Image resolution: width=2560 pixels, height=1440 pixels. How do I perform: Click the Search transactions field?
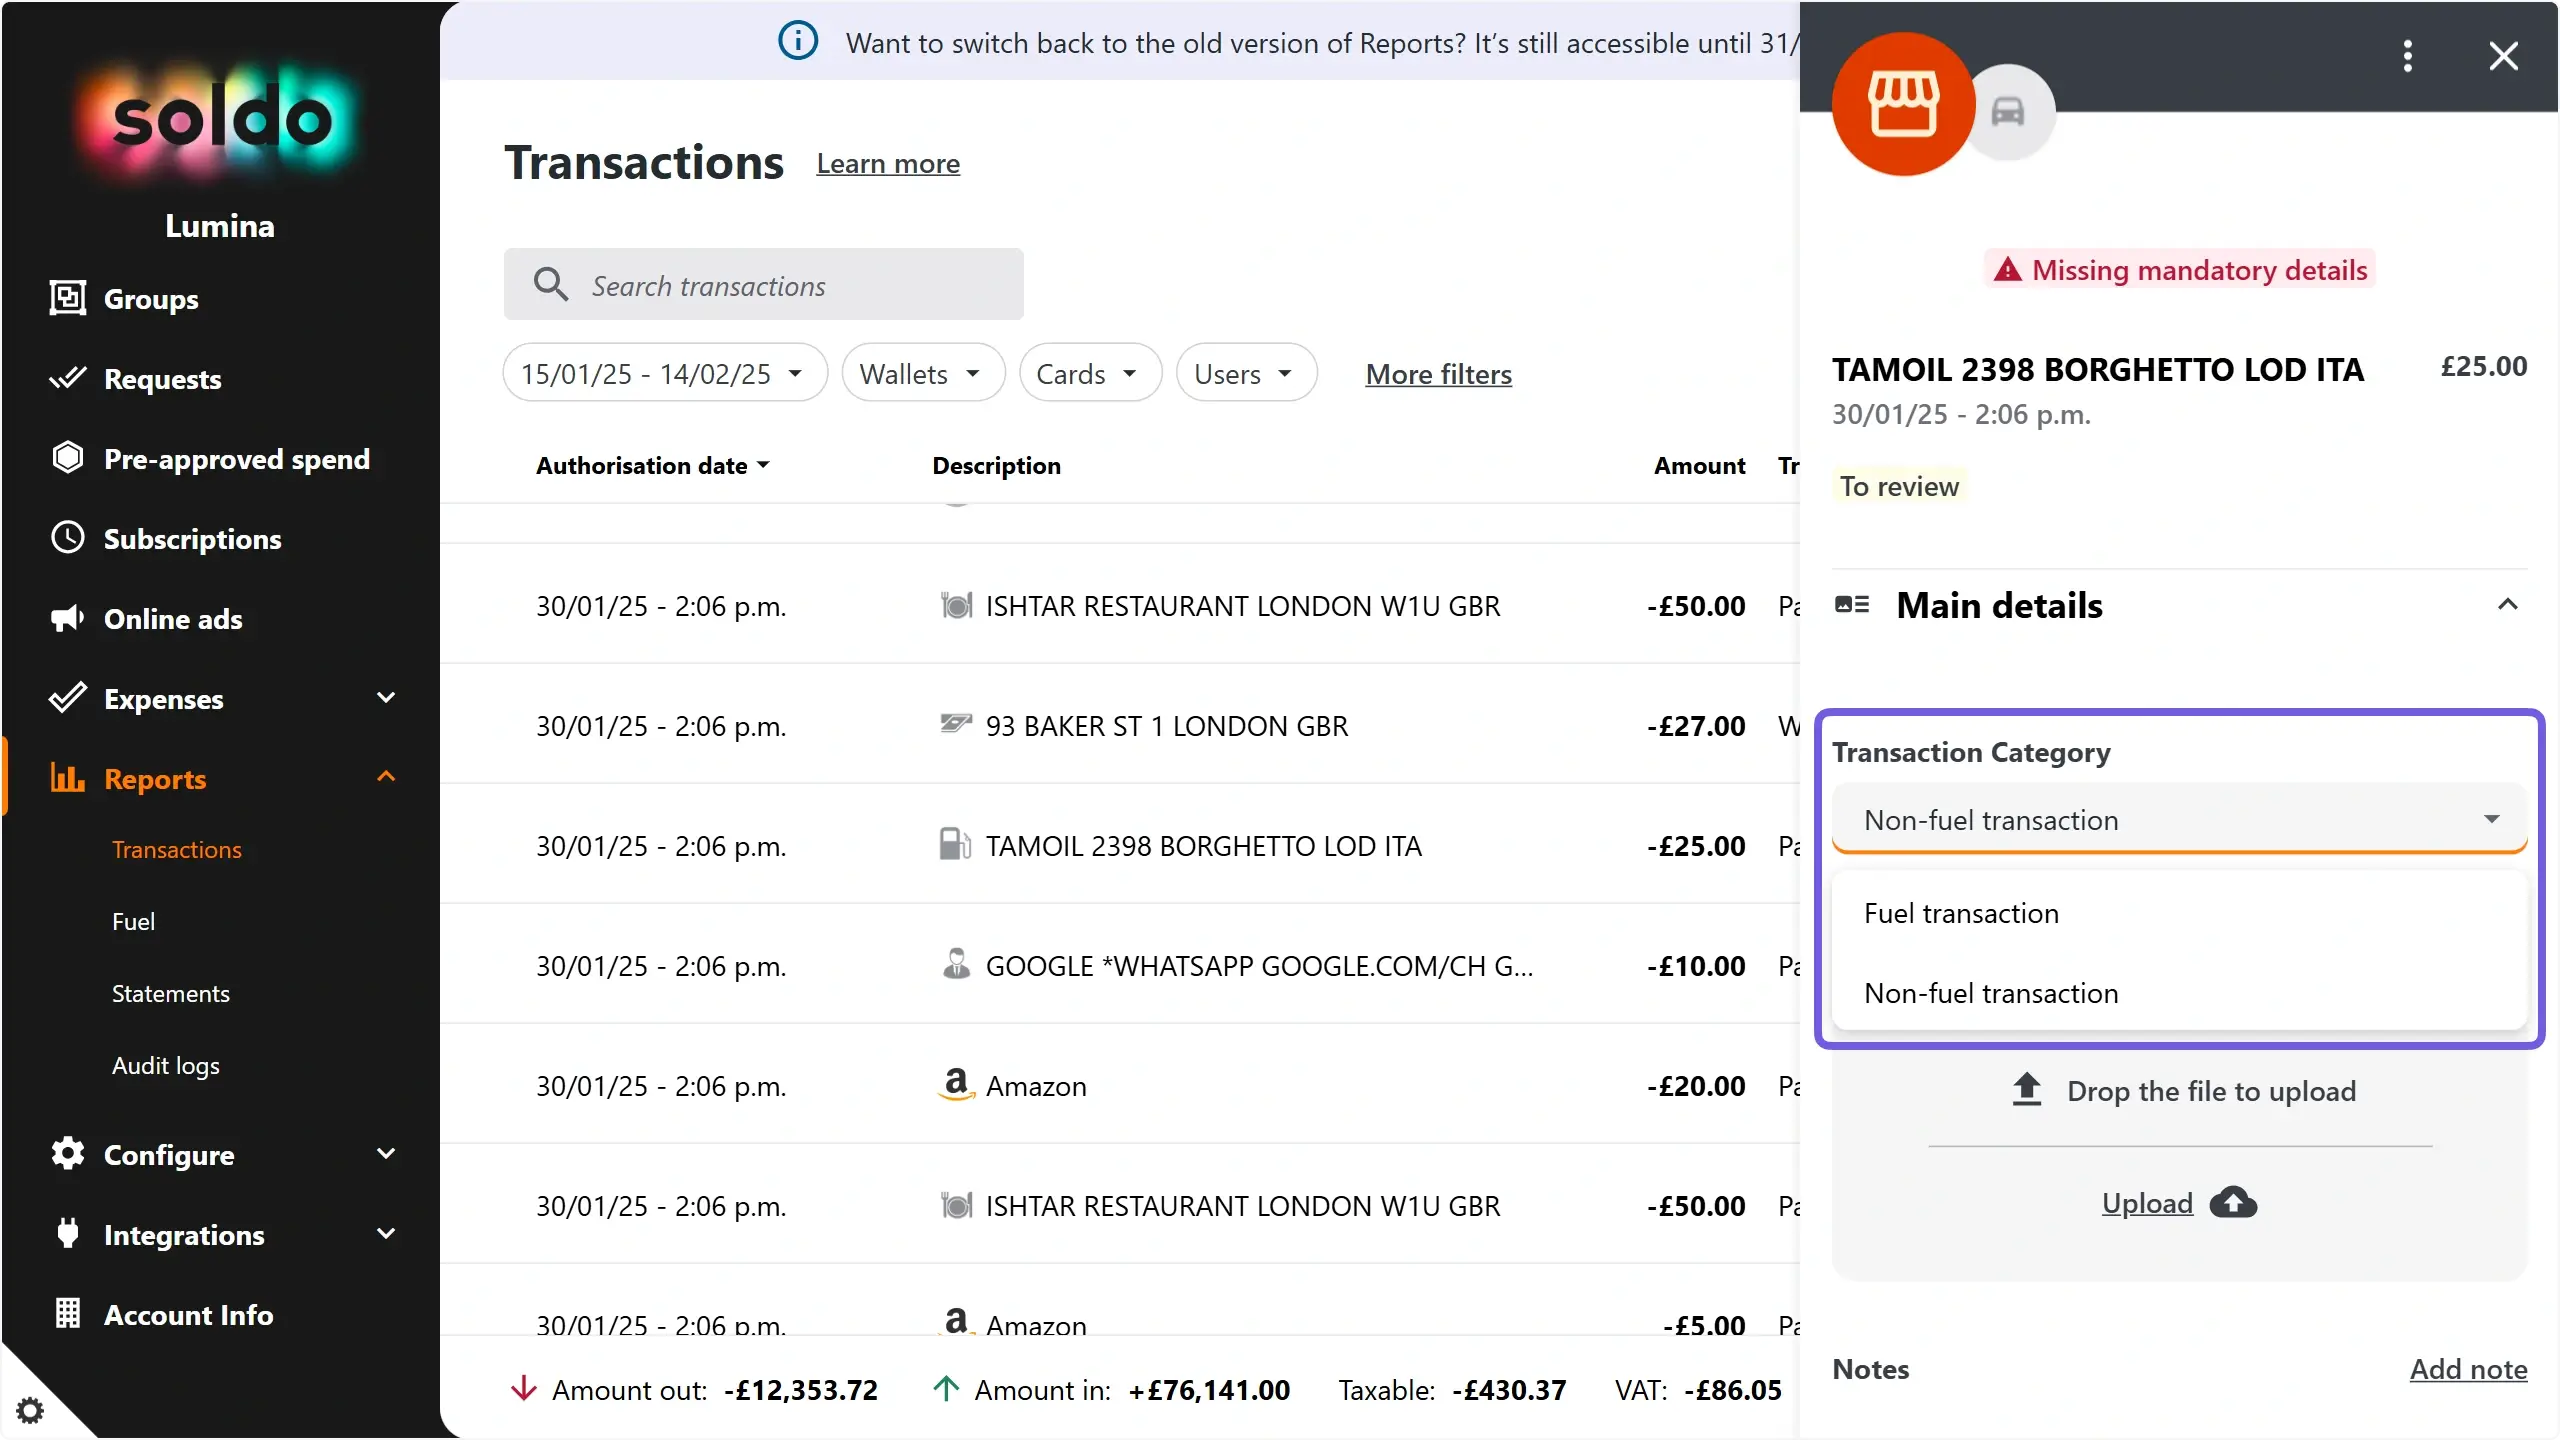[764, 285]
